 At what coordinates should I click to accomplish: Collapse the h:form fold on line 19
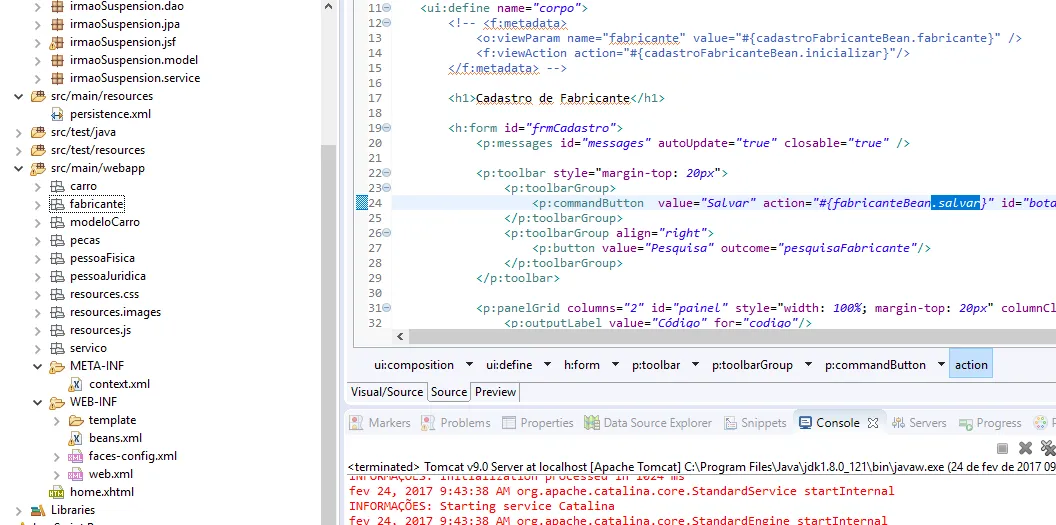point(387,128)
